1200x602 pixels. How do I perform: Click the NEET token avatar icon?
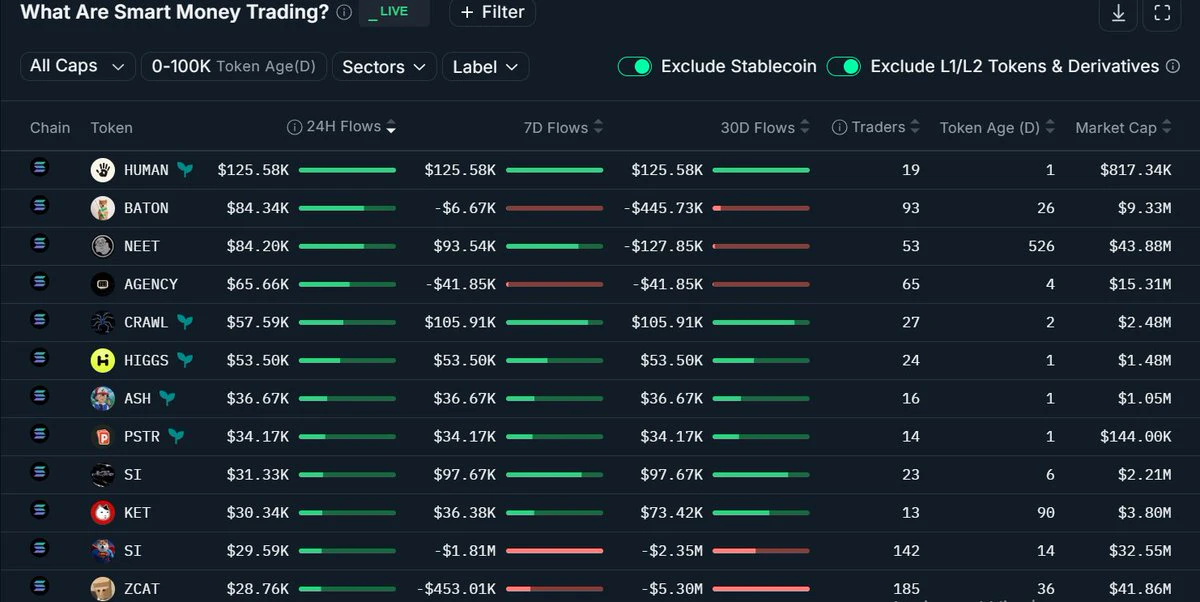pyautogui.click(x=103, y=246)
